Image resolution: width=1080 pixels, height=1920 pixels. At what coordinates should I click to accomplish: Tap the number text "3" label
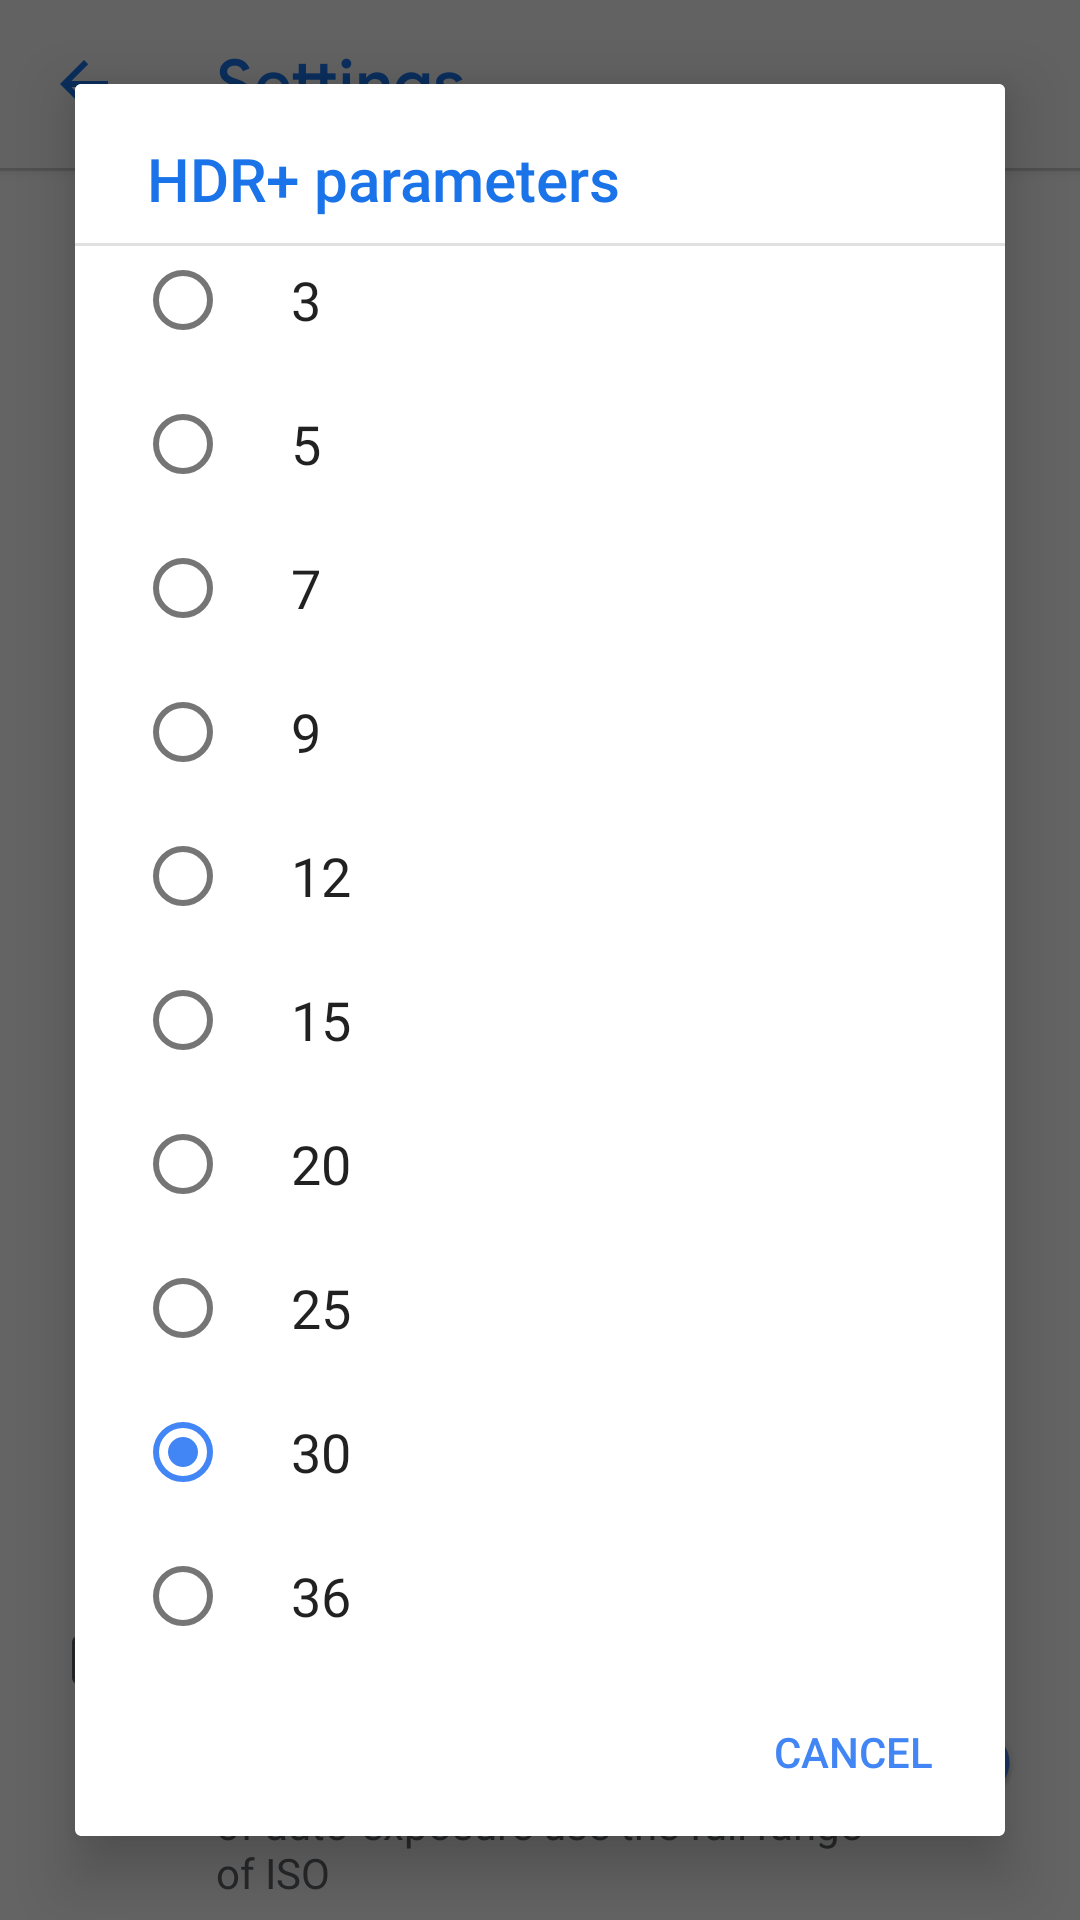pos(306,302)
